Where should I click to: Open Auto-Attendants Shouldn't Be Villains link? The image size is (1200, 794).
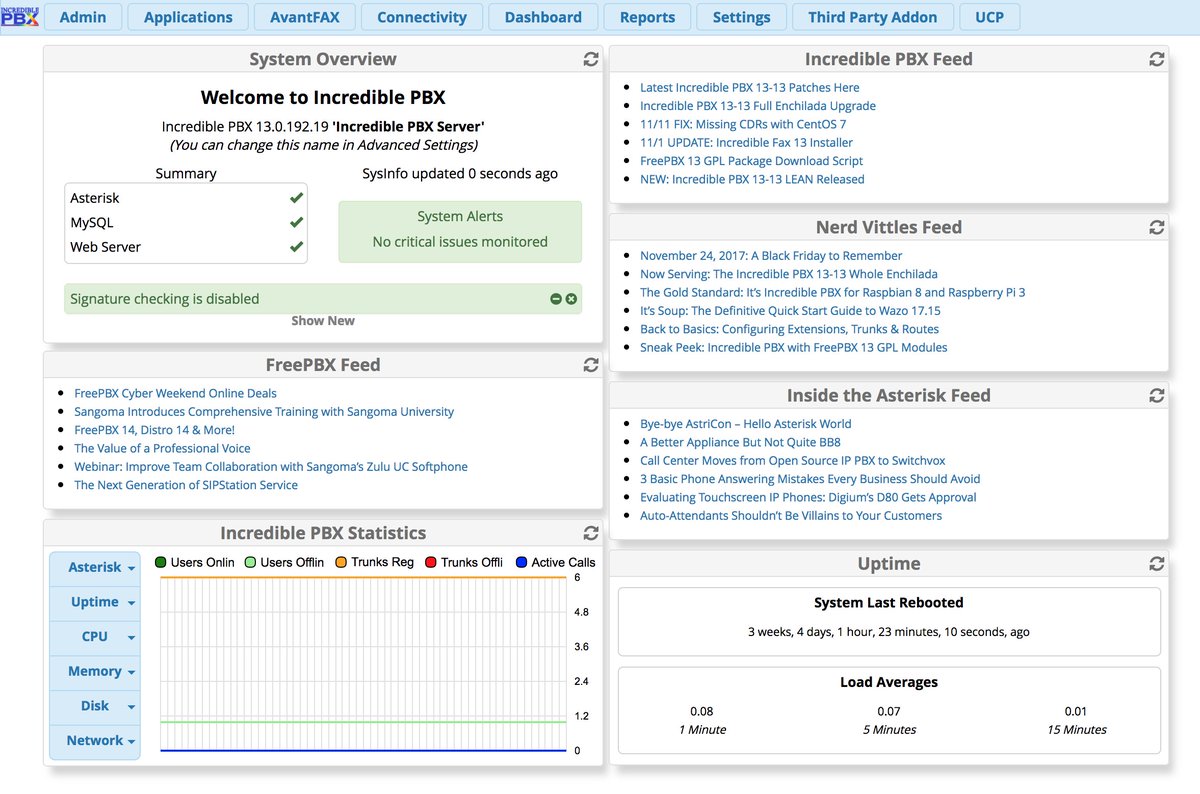click(791, 516)
